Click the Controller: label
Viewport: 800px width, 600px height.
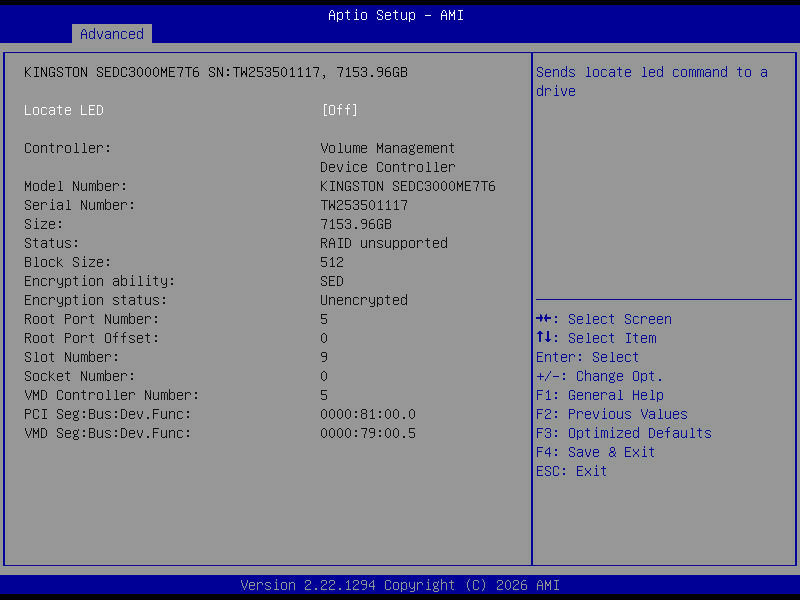(x=67, y=148)
